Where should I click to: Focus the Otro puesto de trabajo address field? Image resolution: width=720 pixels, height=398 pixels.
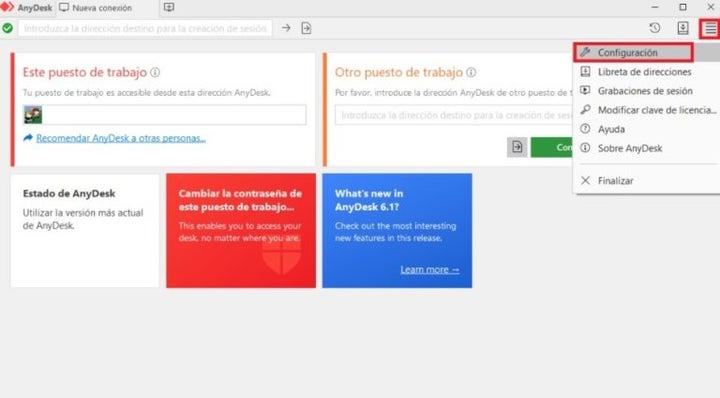454,115
